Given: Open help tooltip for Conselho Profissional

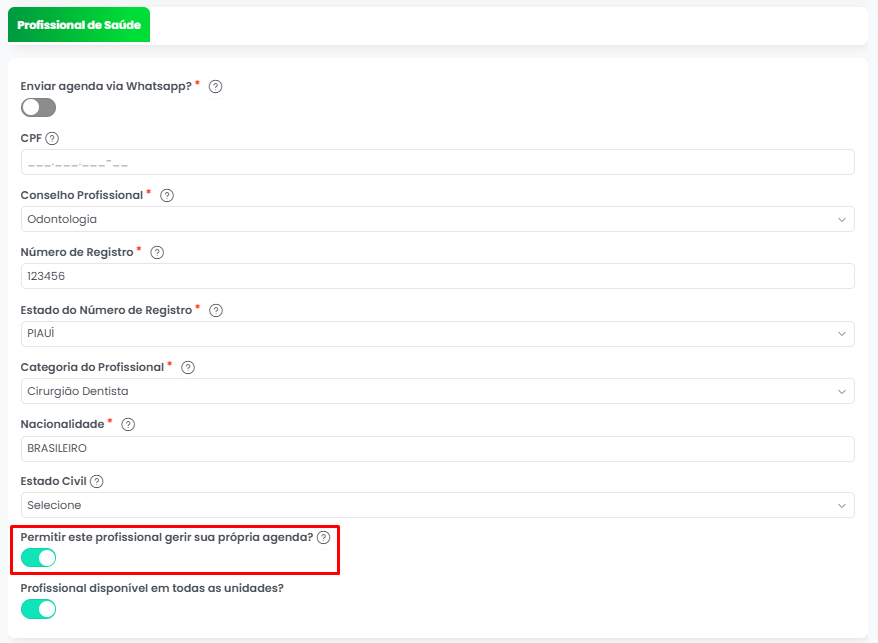Looking at the screenshot, I should pos(167,196).
